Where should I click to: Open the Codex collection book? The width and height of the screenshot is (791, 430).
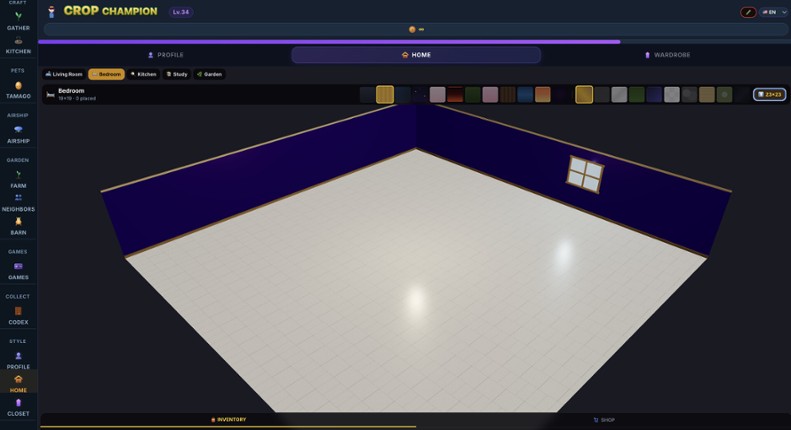click(x=18, y=315)
